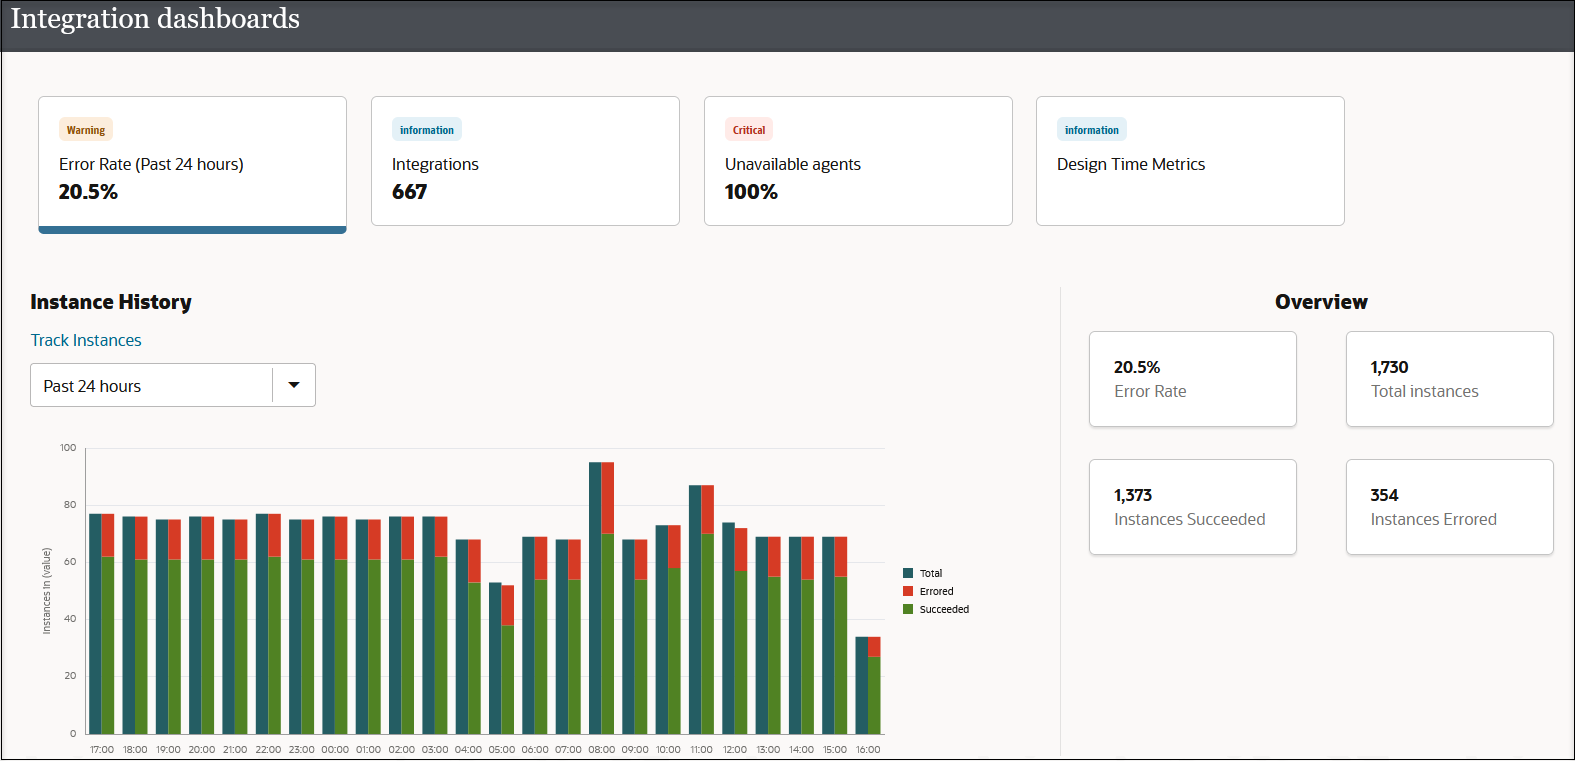Click the Errored legend label
Screen dimensions: 1575x761
coord(937,591)
